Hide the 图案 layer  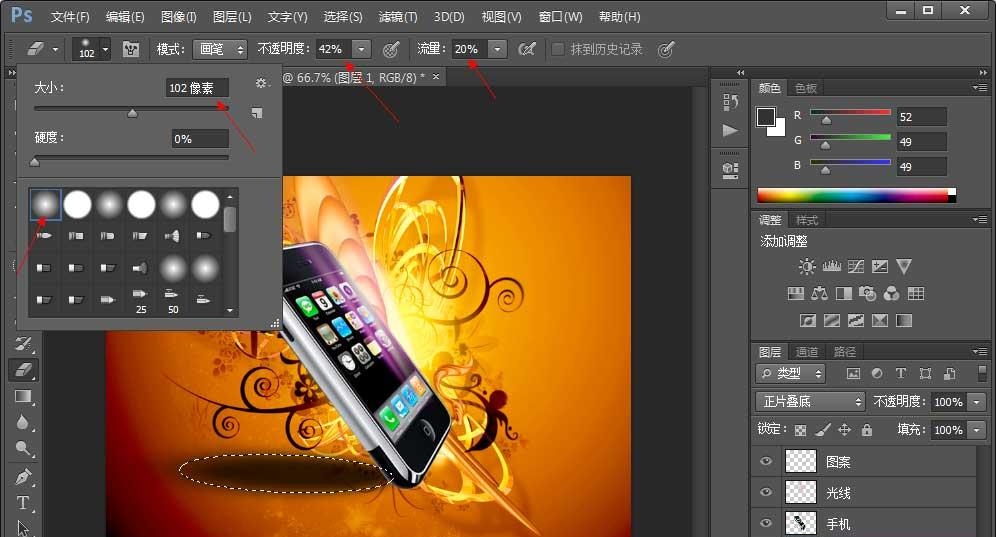click(766, 462)
